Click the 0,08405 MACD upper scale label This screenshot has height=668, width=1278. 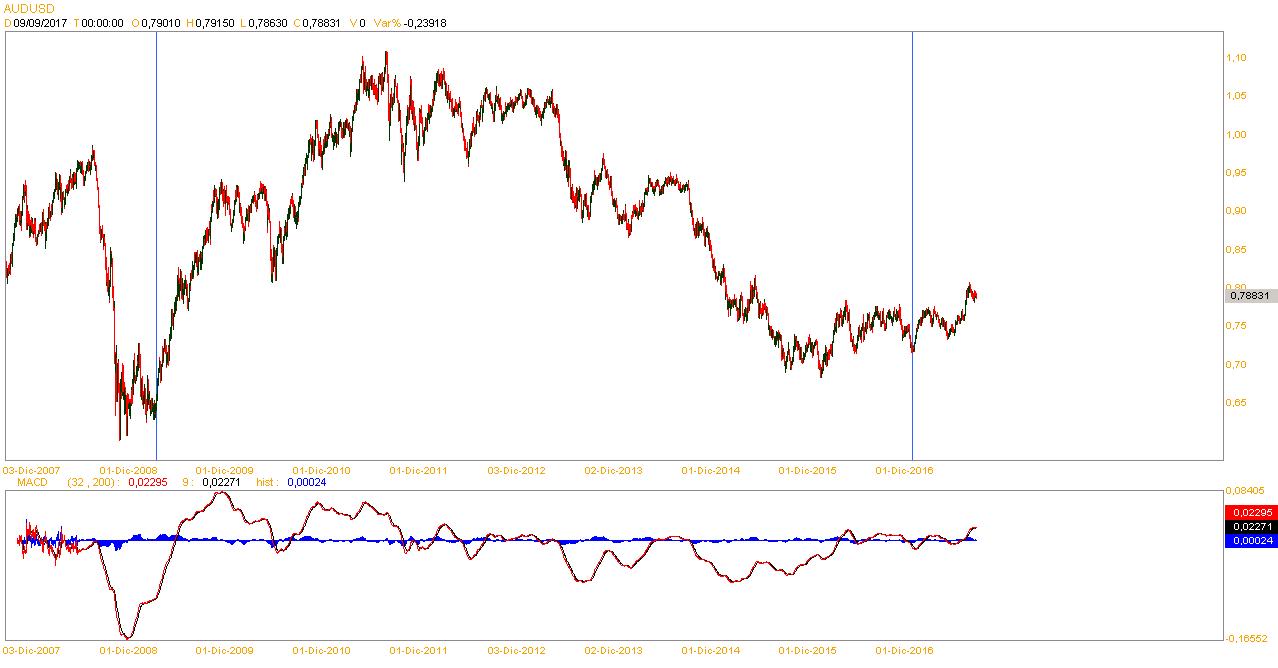pos(1245,491)
